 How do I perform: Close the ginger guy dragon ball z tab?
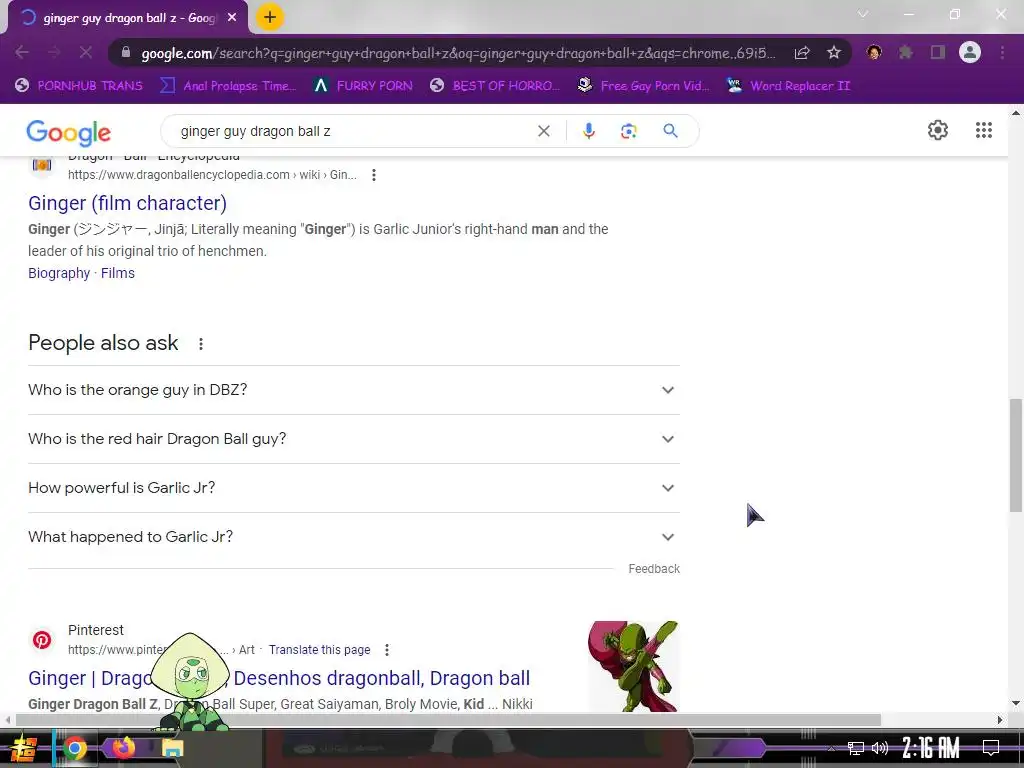pyautogui.click(x=232, y=18)
